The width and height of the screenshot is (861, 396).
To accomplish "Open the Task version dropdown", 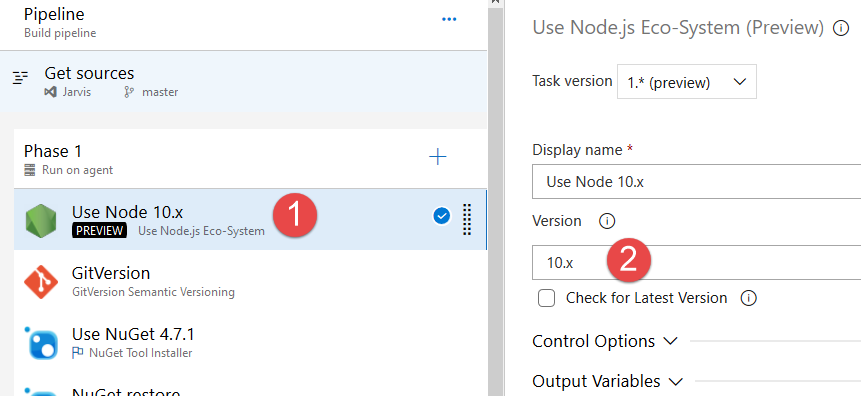I will [x=686, y=82].
